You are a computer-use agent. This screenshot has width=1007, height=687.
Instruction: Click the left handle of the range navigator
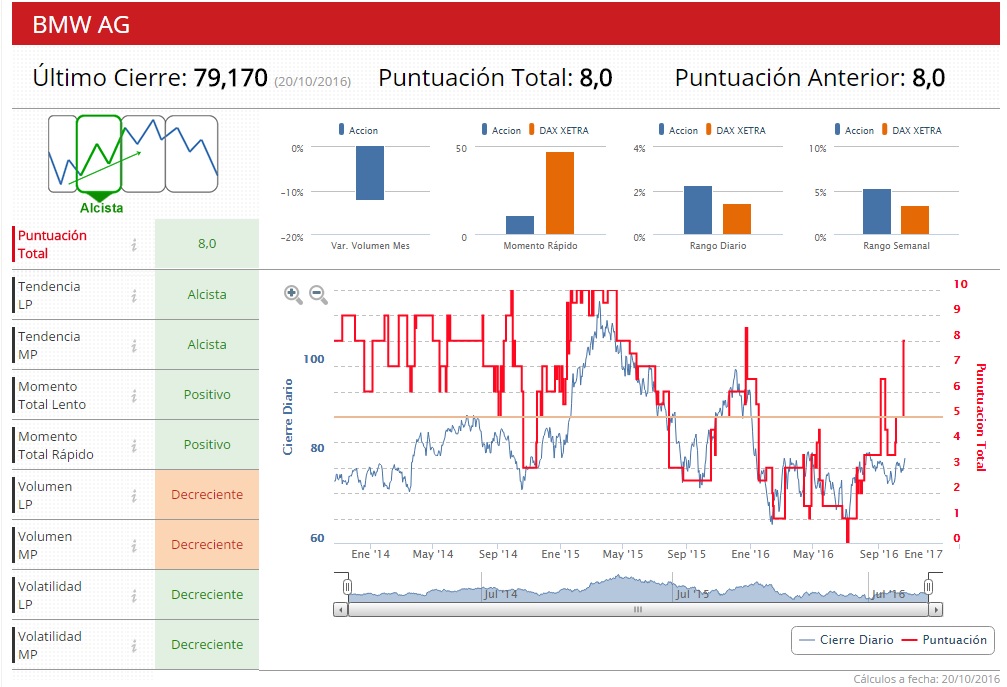(x=347, y=586)
